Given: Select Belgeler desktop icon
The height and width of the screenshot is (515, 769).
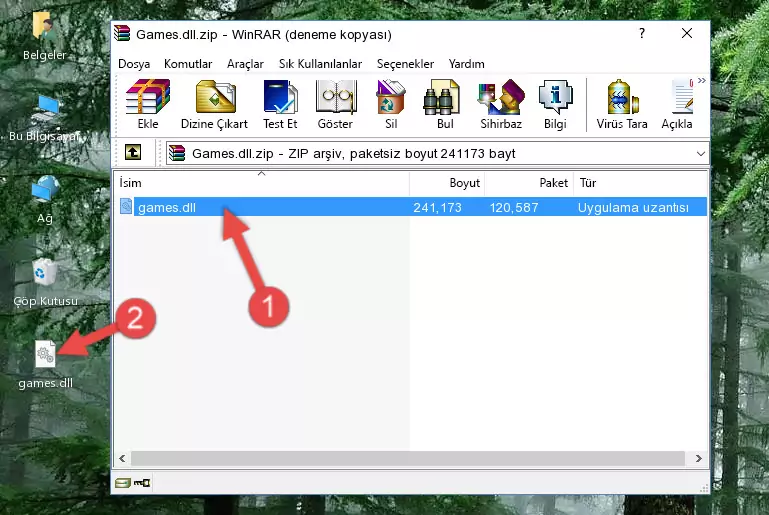Looking at the screenshot, I should coord(44,36).
